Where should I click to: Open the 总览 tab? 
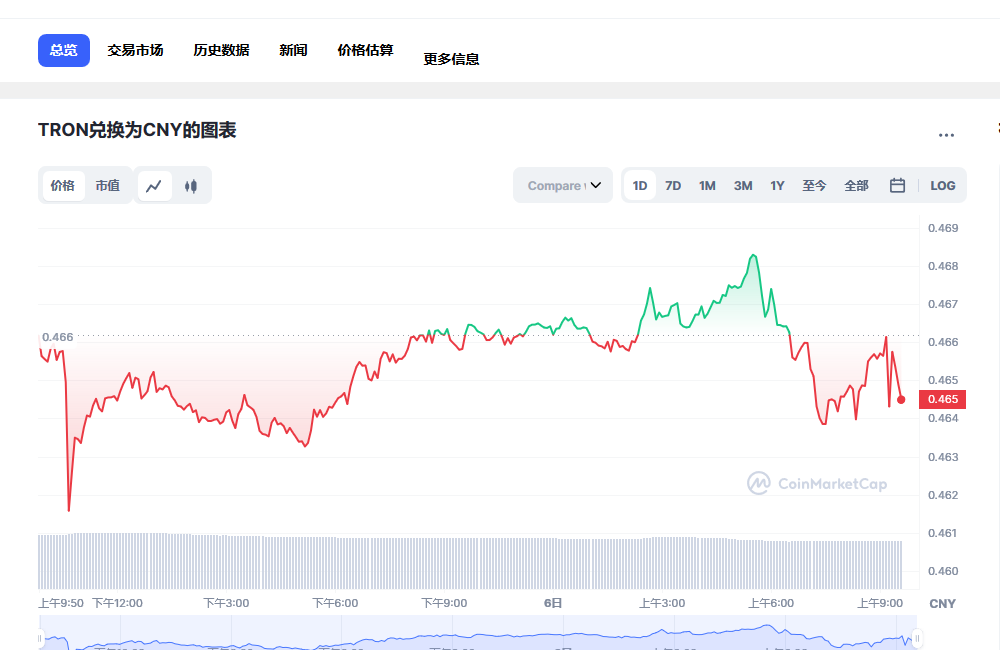pyautogui.click(x=64, y=50)
